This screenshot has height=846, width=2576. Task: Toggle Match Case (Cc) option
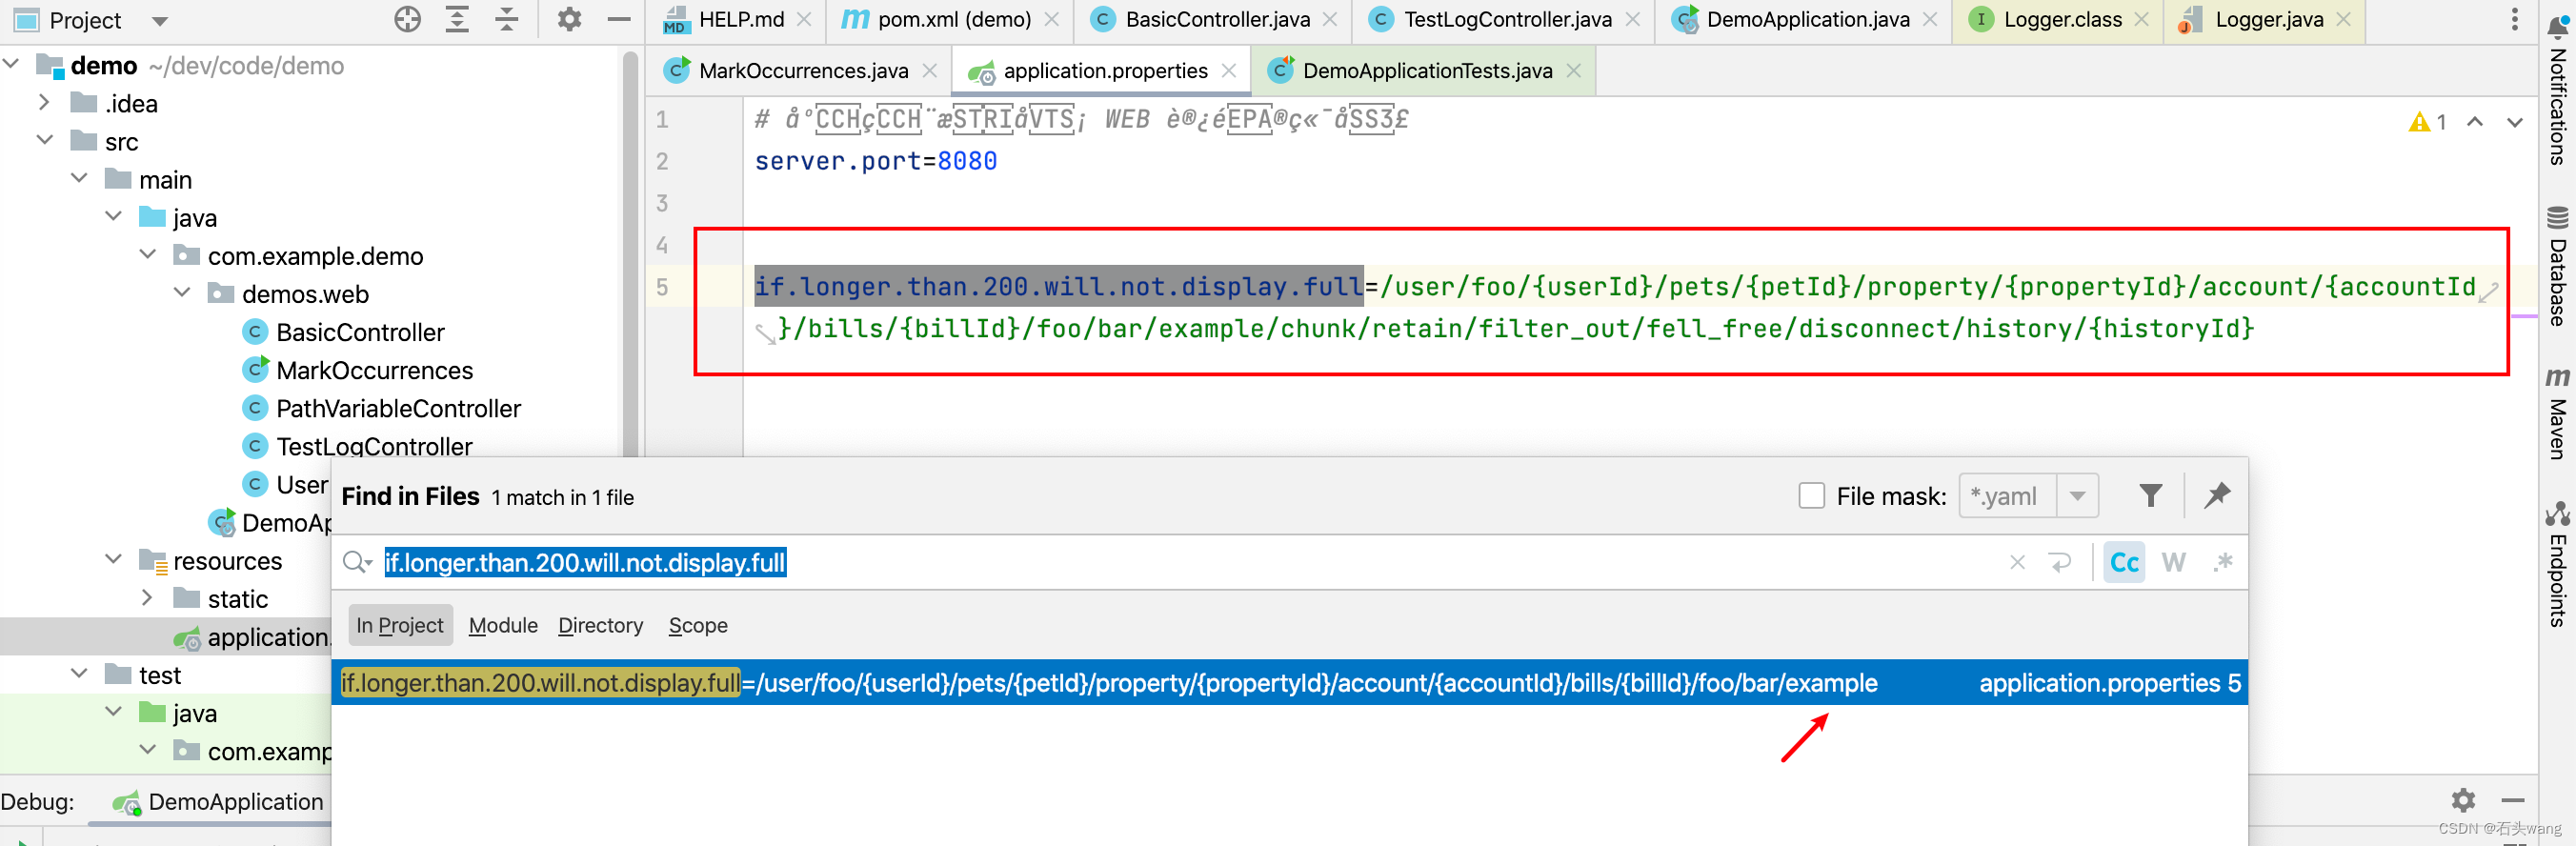[2124, 563]
